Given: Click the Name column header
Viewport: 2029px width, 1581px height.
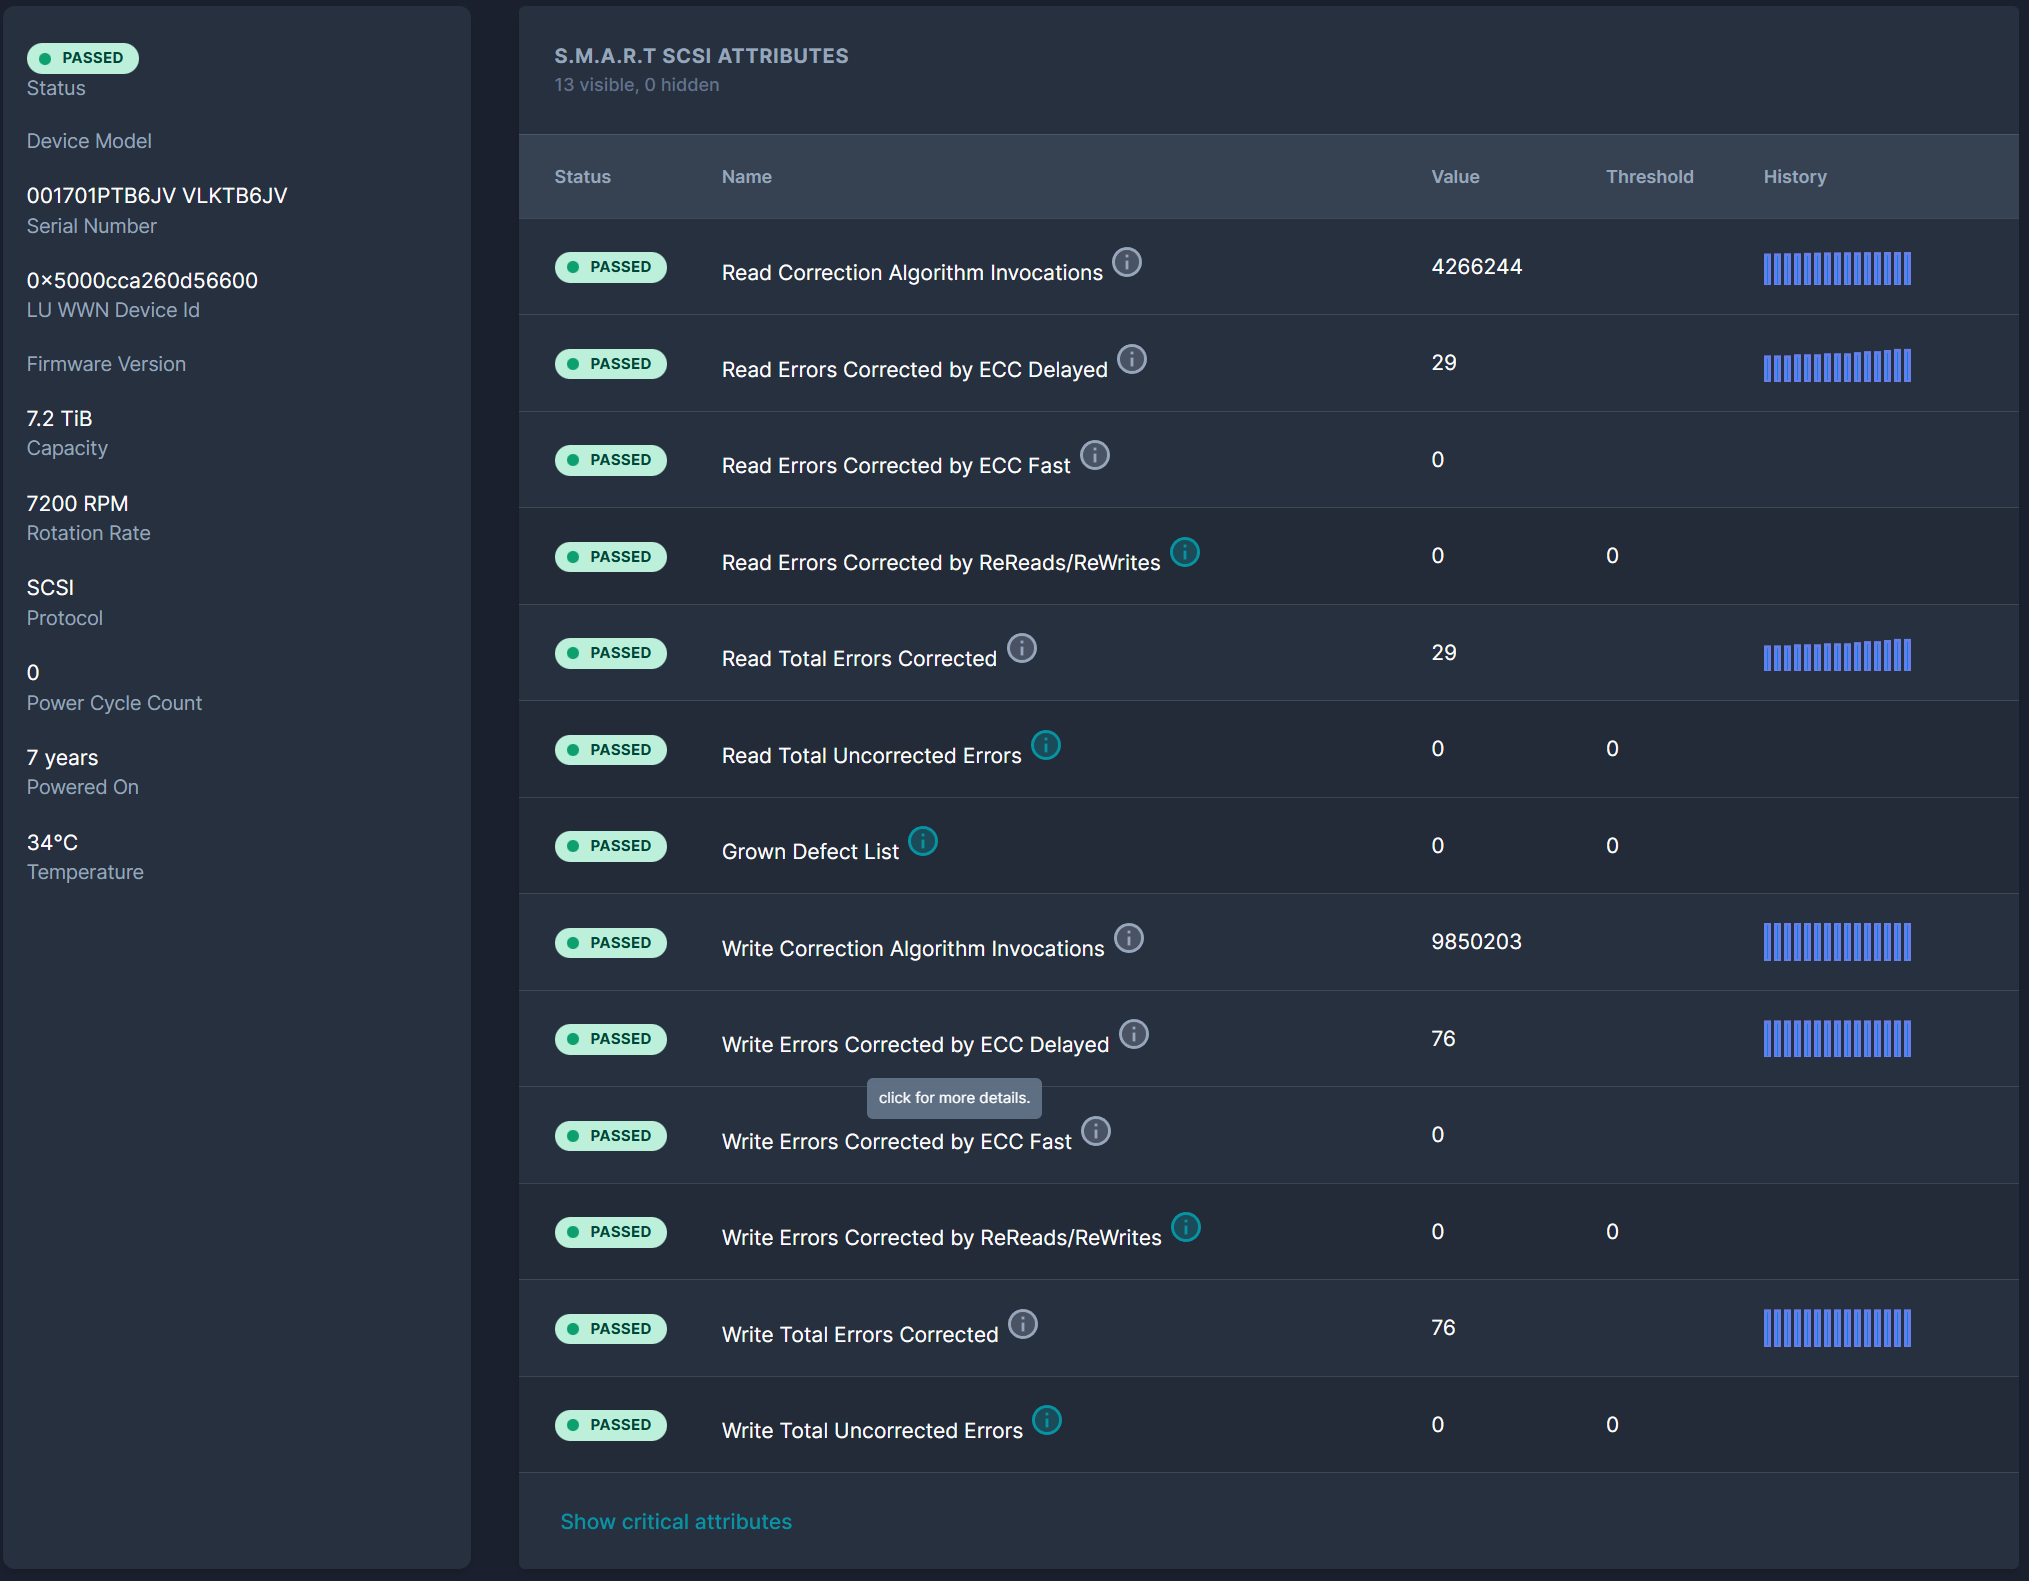Looking at the screenshot, I should point(746,177).
